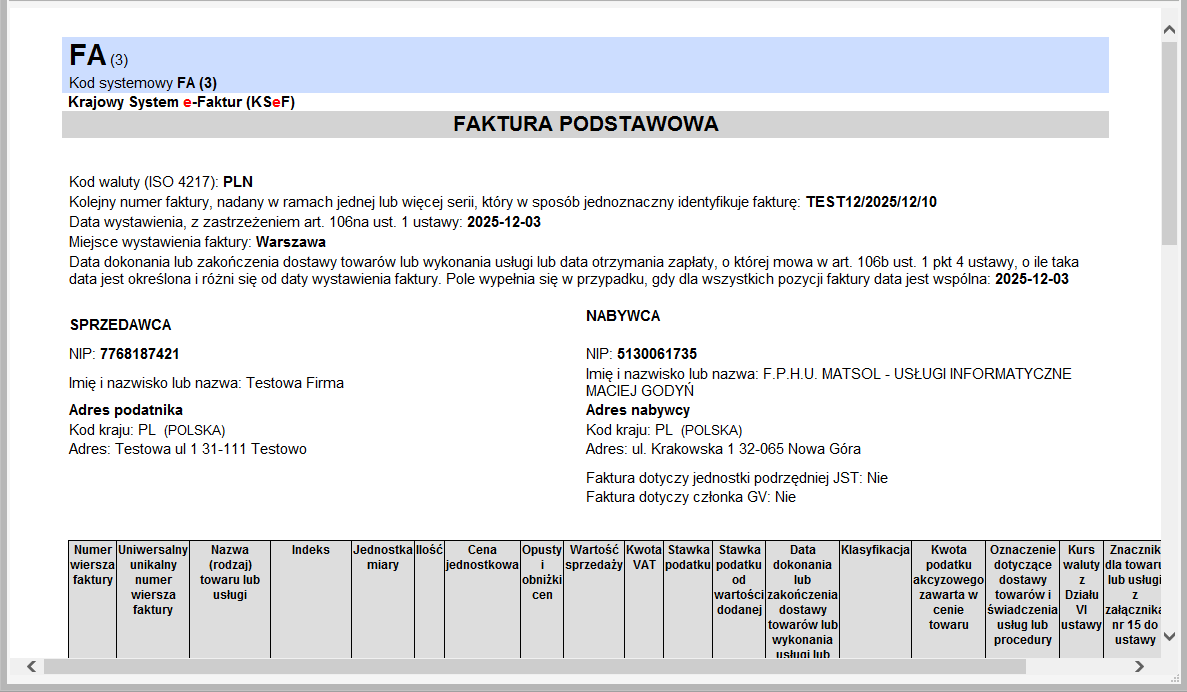This screenshot has width=1187, height=692.
Task: Click the place of issue Warszawa
Action: [x=290, y=241]
